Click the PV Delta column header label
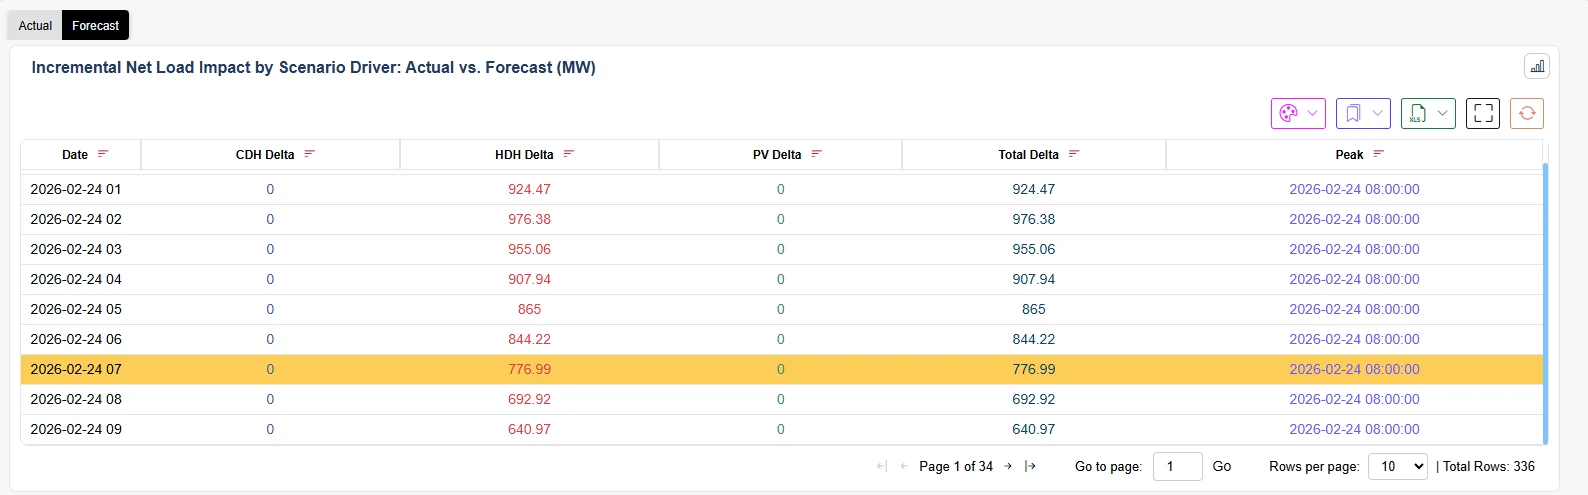This screenshot has height=495, width=1588. point(777,154)
